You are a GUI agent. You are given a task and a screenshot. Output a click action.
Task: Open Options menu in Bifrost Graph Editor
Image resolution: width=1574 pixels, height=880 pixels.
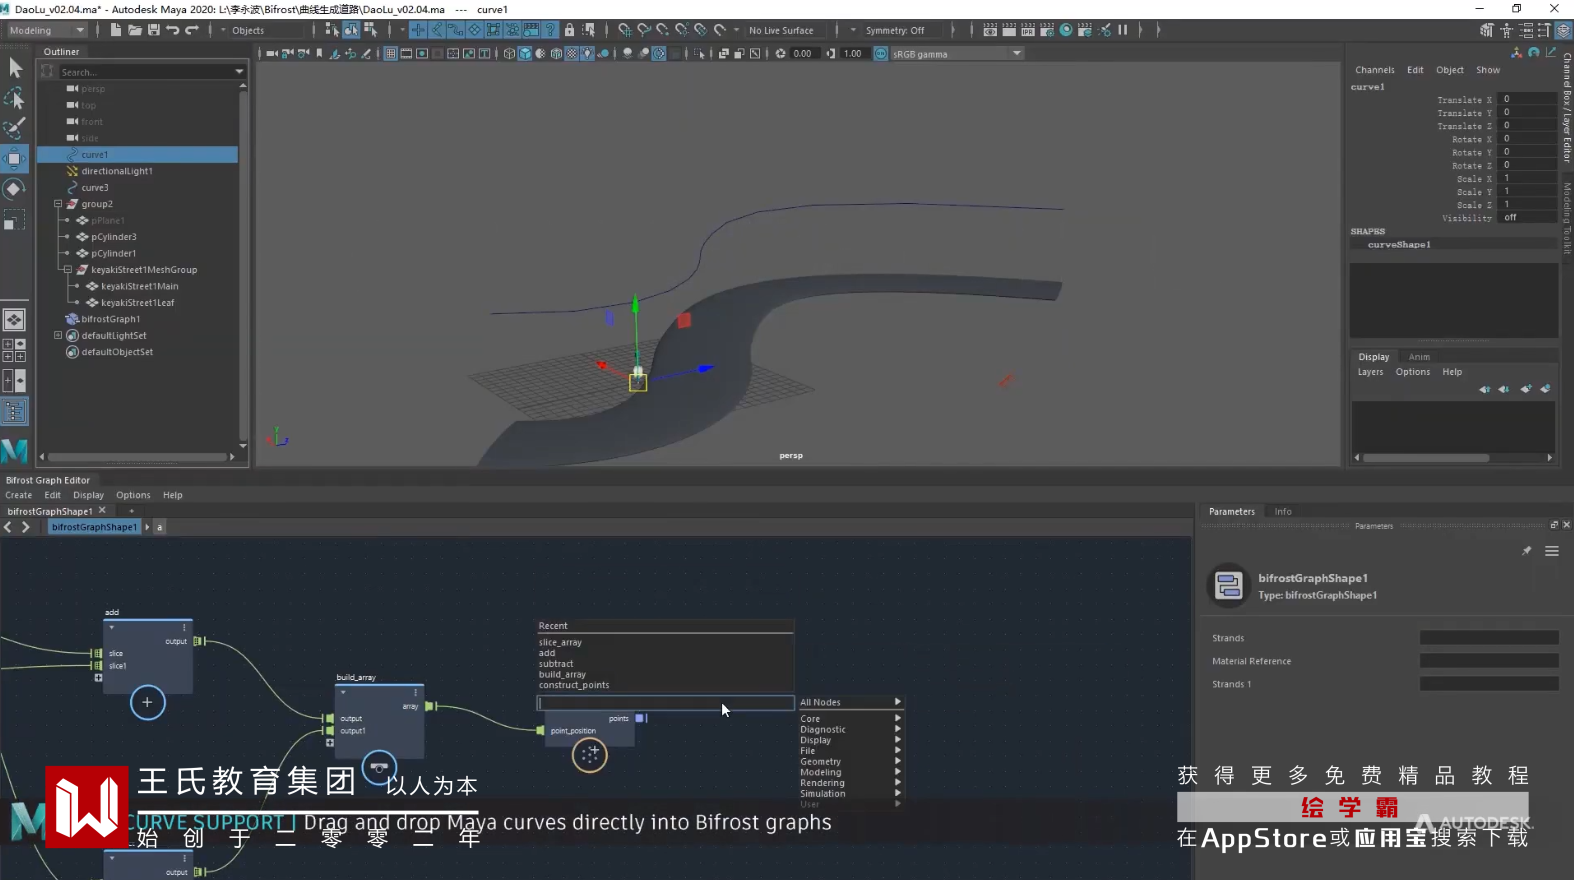point(133,495)
